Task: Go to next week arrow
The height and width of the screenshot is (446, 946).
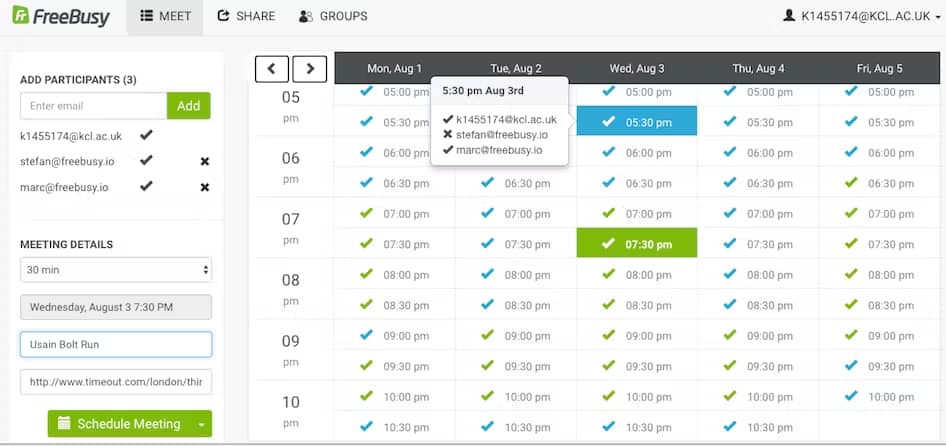Action: click(310, 68)
